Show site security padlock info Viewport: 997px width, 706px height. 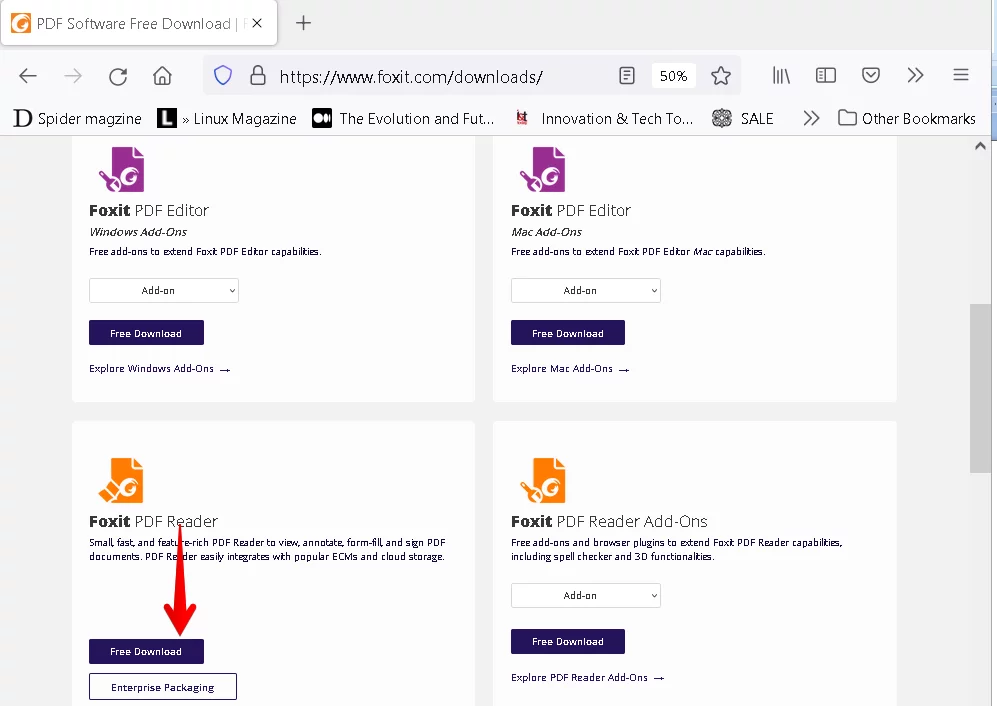(258, 76)
